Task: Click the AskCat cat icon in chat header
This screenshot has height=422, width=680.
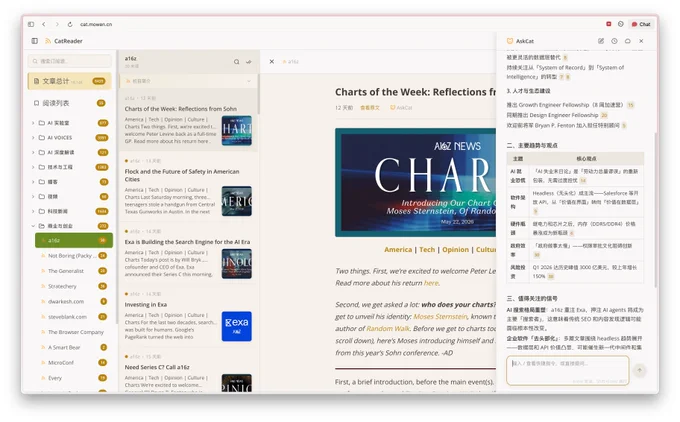Action: click(x=510, y=41)
